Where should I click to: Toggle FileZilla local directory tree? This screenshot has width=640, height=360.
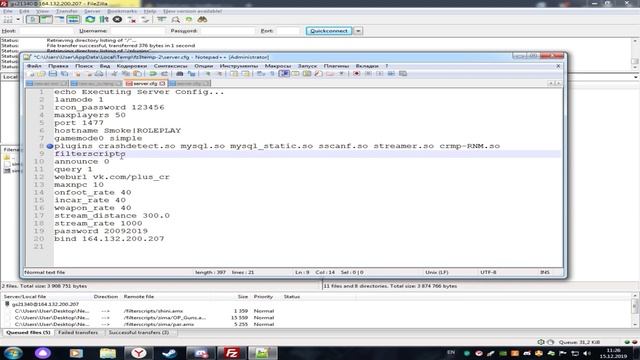pyautogui.click(x=46, y=20)
